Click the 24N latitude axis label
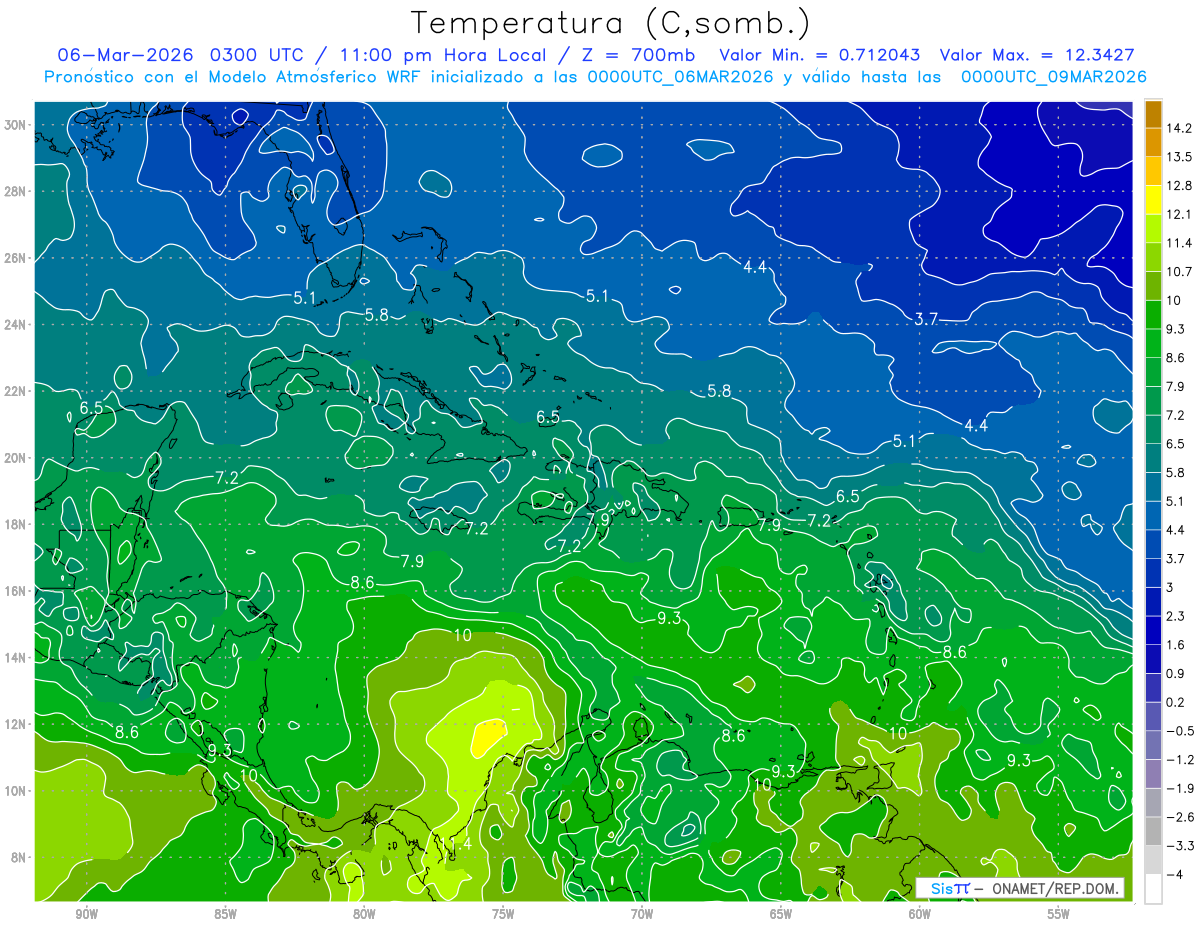This screenshot has width=1200, height=927. tap(17, 325)
